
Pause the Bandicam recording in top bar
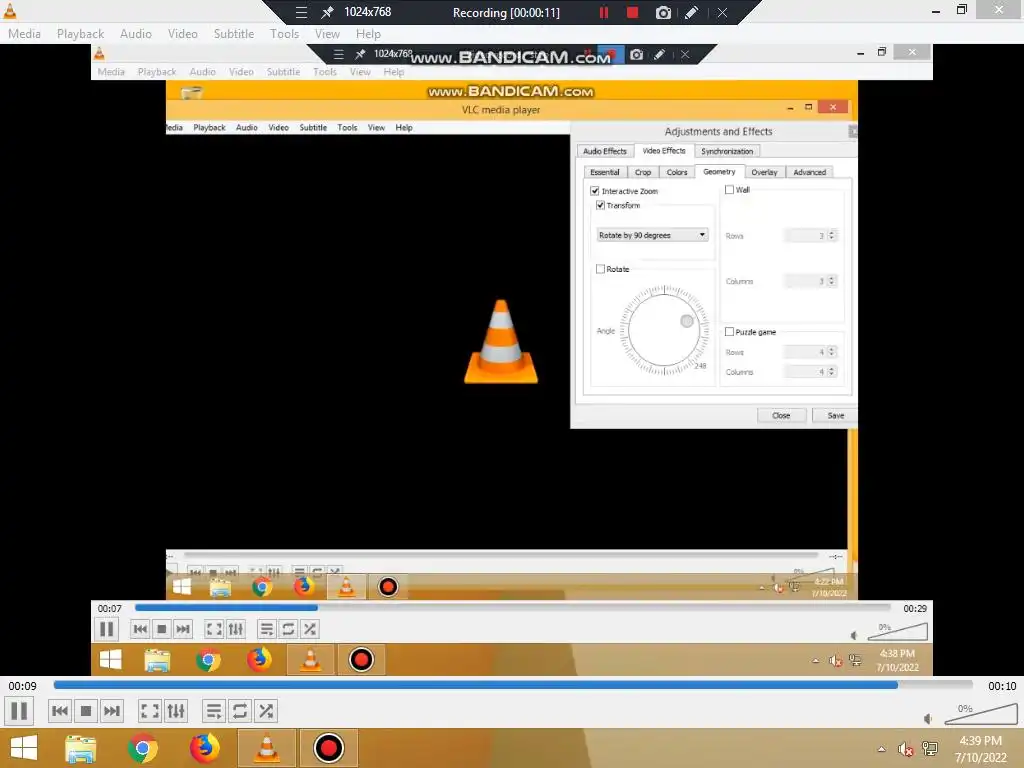(x=604, y=12)
